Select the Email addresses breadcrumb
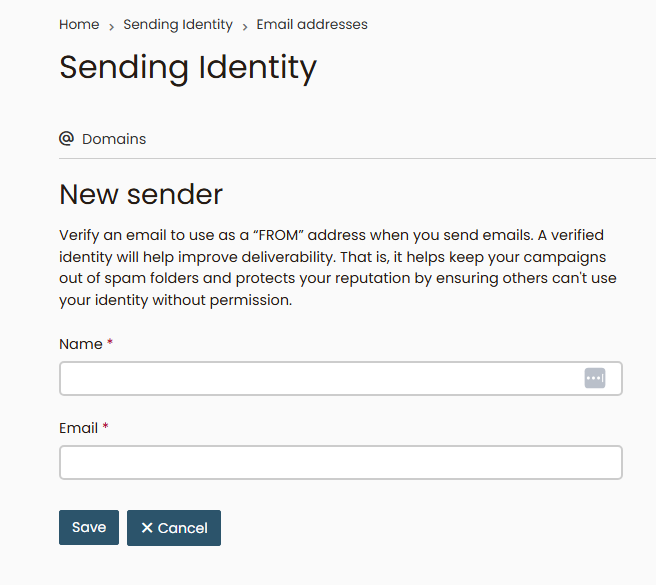 [312, 24]
